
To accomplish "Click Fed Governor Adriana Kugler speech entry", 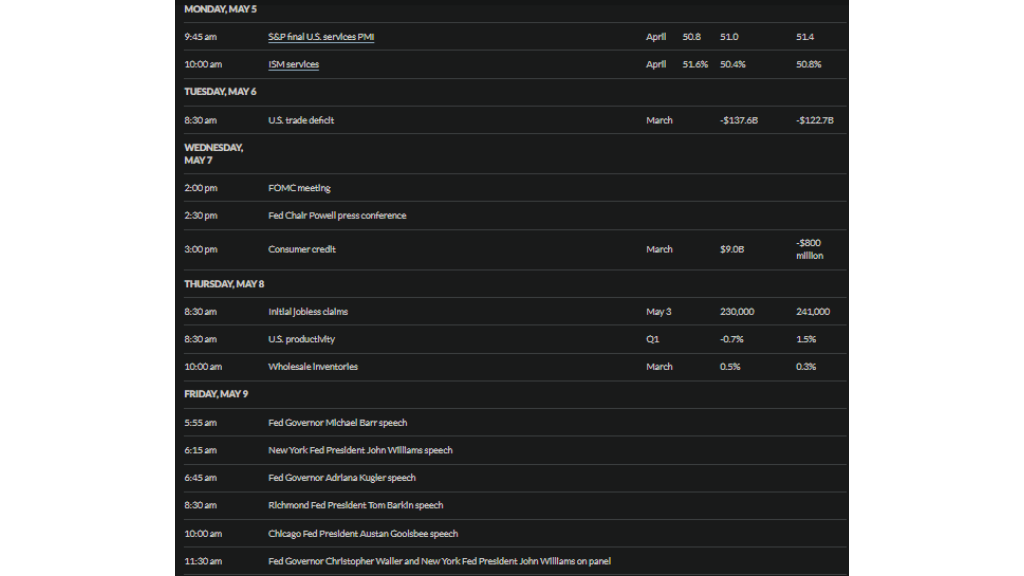I will coord(342,477).
